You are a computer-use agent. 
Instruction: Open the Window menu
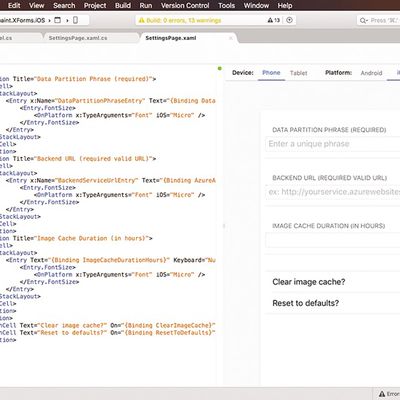pyautogui.click(x=256, y=5)
